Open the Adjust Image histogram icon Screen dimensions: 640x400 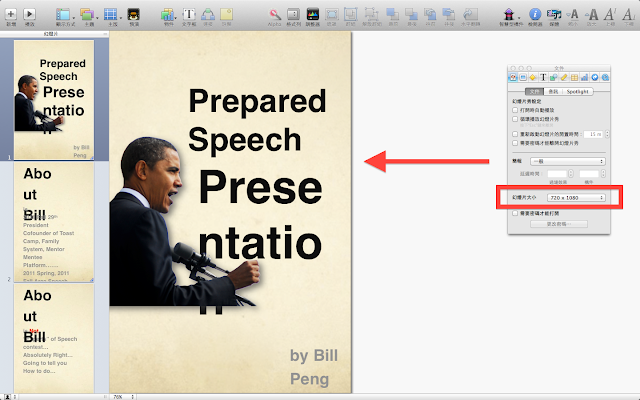pyautogui.click(x=313, y=14)
